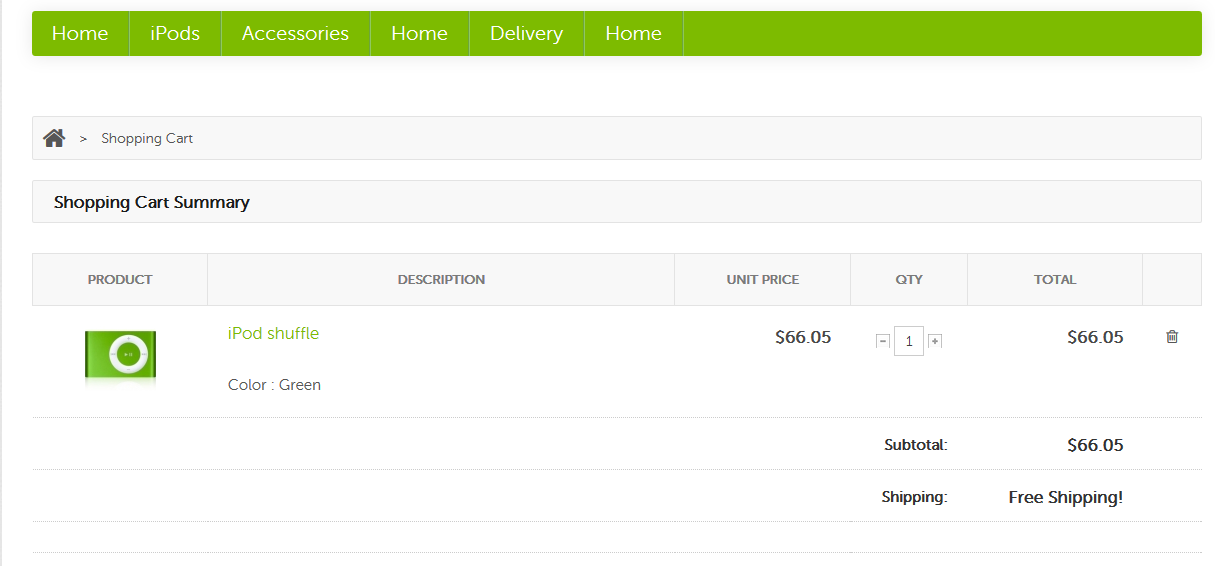
Task: Click the UNIT PRICE column header
Action: 763,280
